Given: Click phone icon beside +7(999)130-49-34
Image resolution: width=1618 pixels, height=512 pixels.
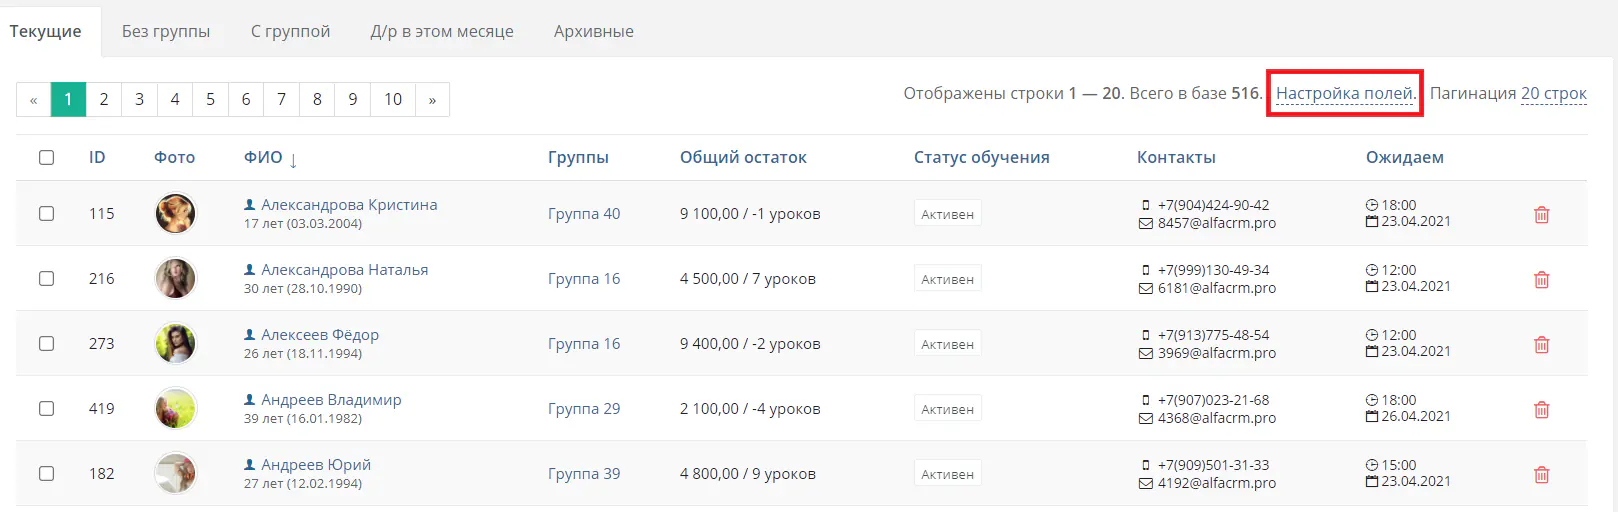Looking at the screenshot, I should (x=1146, y=270).
